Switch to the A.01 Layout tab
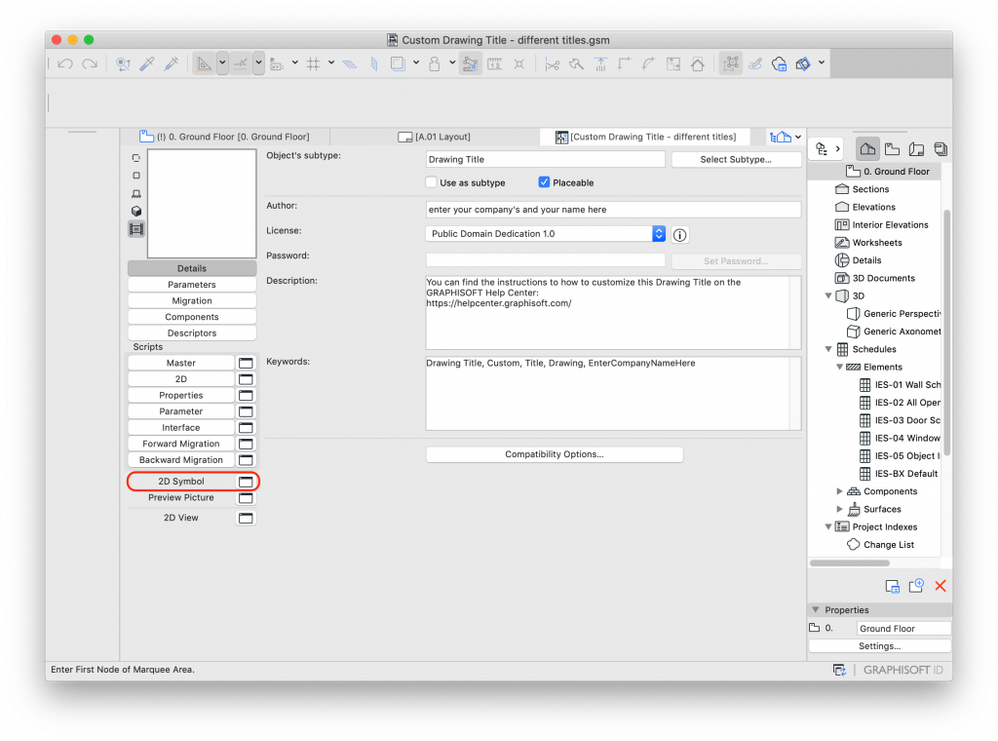998x741 pixels. [x=435, y=137]
